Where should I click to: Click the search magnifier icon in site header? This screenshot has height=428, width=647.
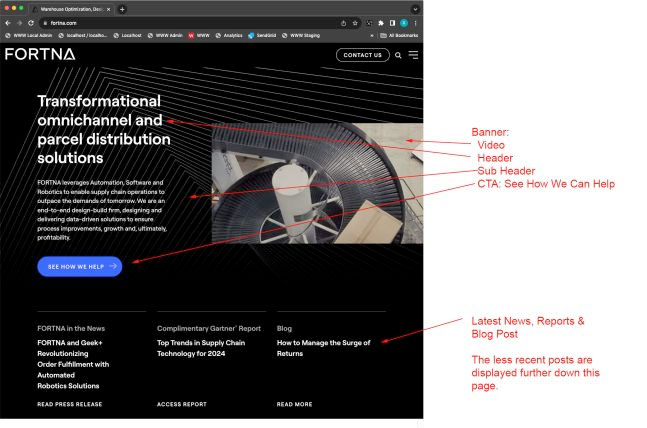pos(398,55)
